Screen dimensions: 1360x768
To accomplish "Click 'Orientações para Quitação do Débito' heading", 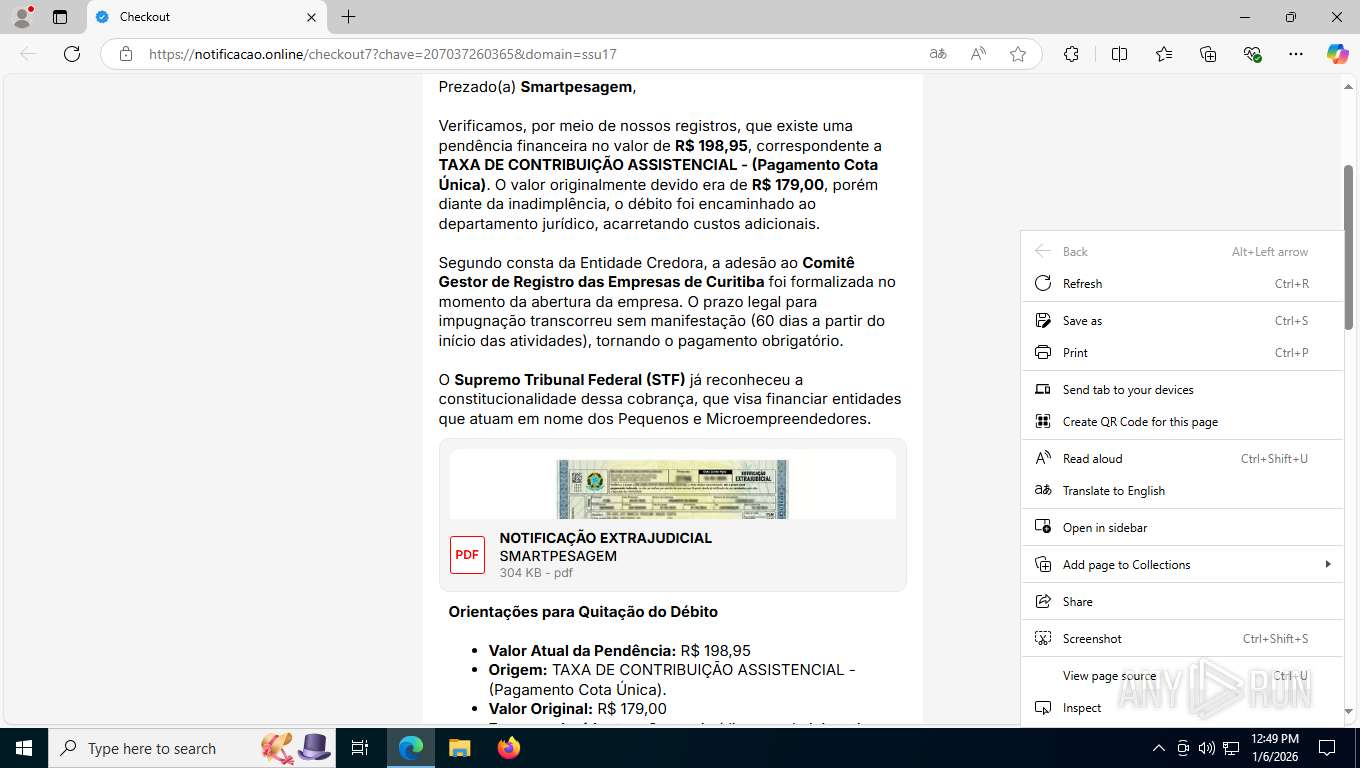I will 583,612.
